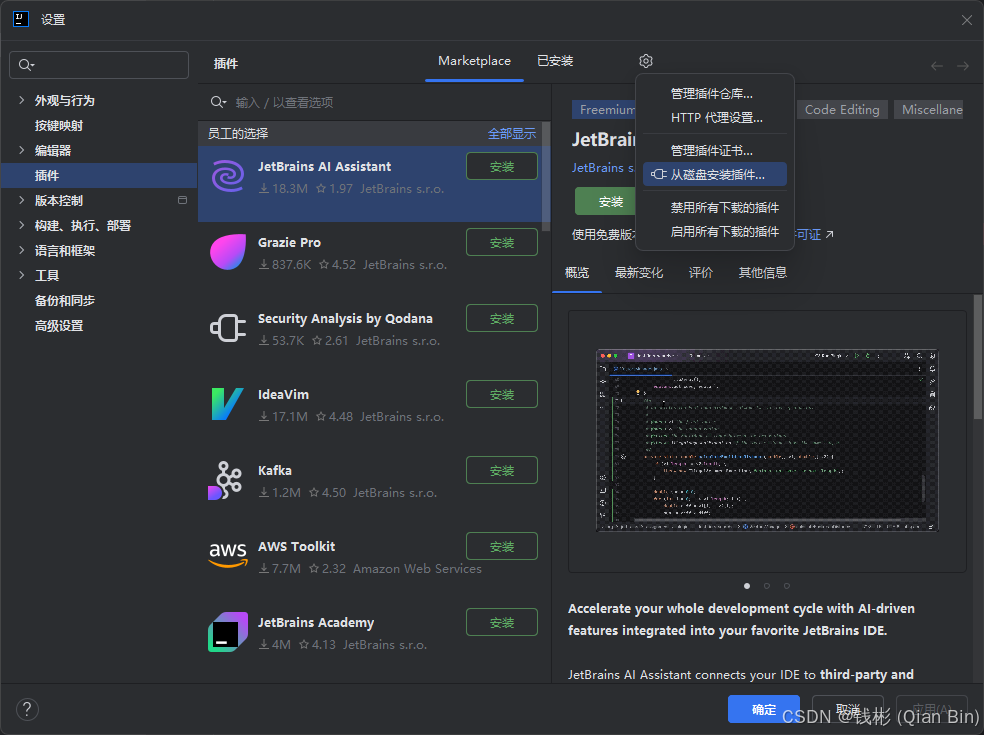Open the 概览 detail tab
Viewport: 984px width, 735px height.
coord(577,272)
